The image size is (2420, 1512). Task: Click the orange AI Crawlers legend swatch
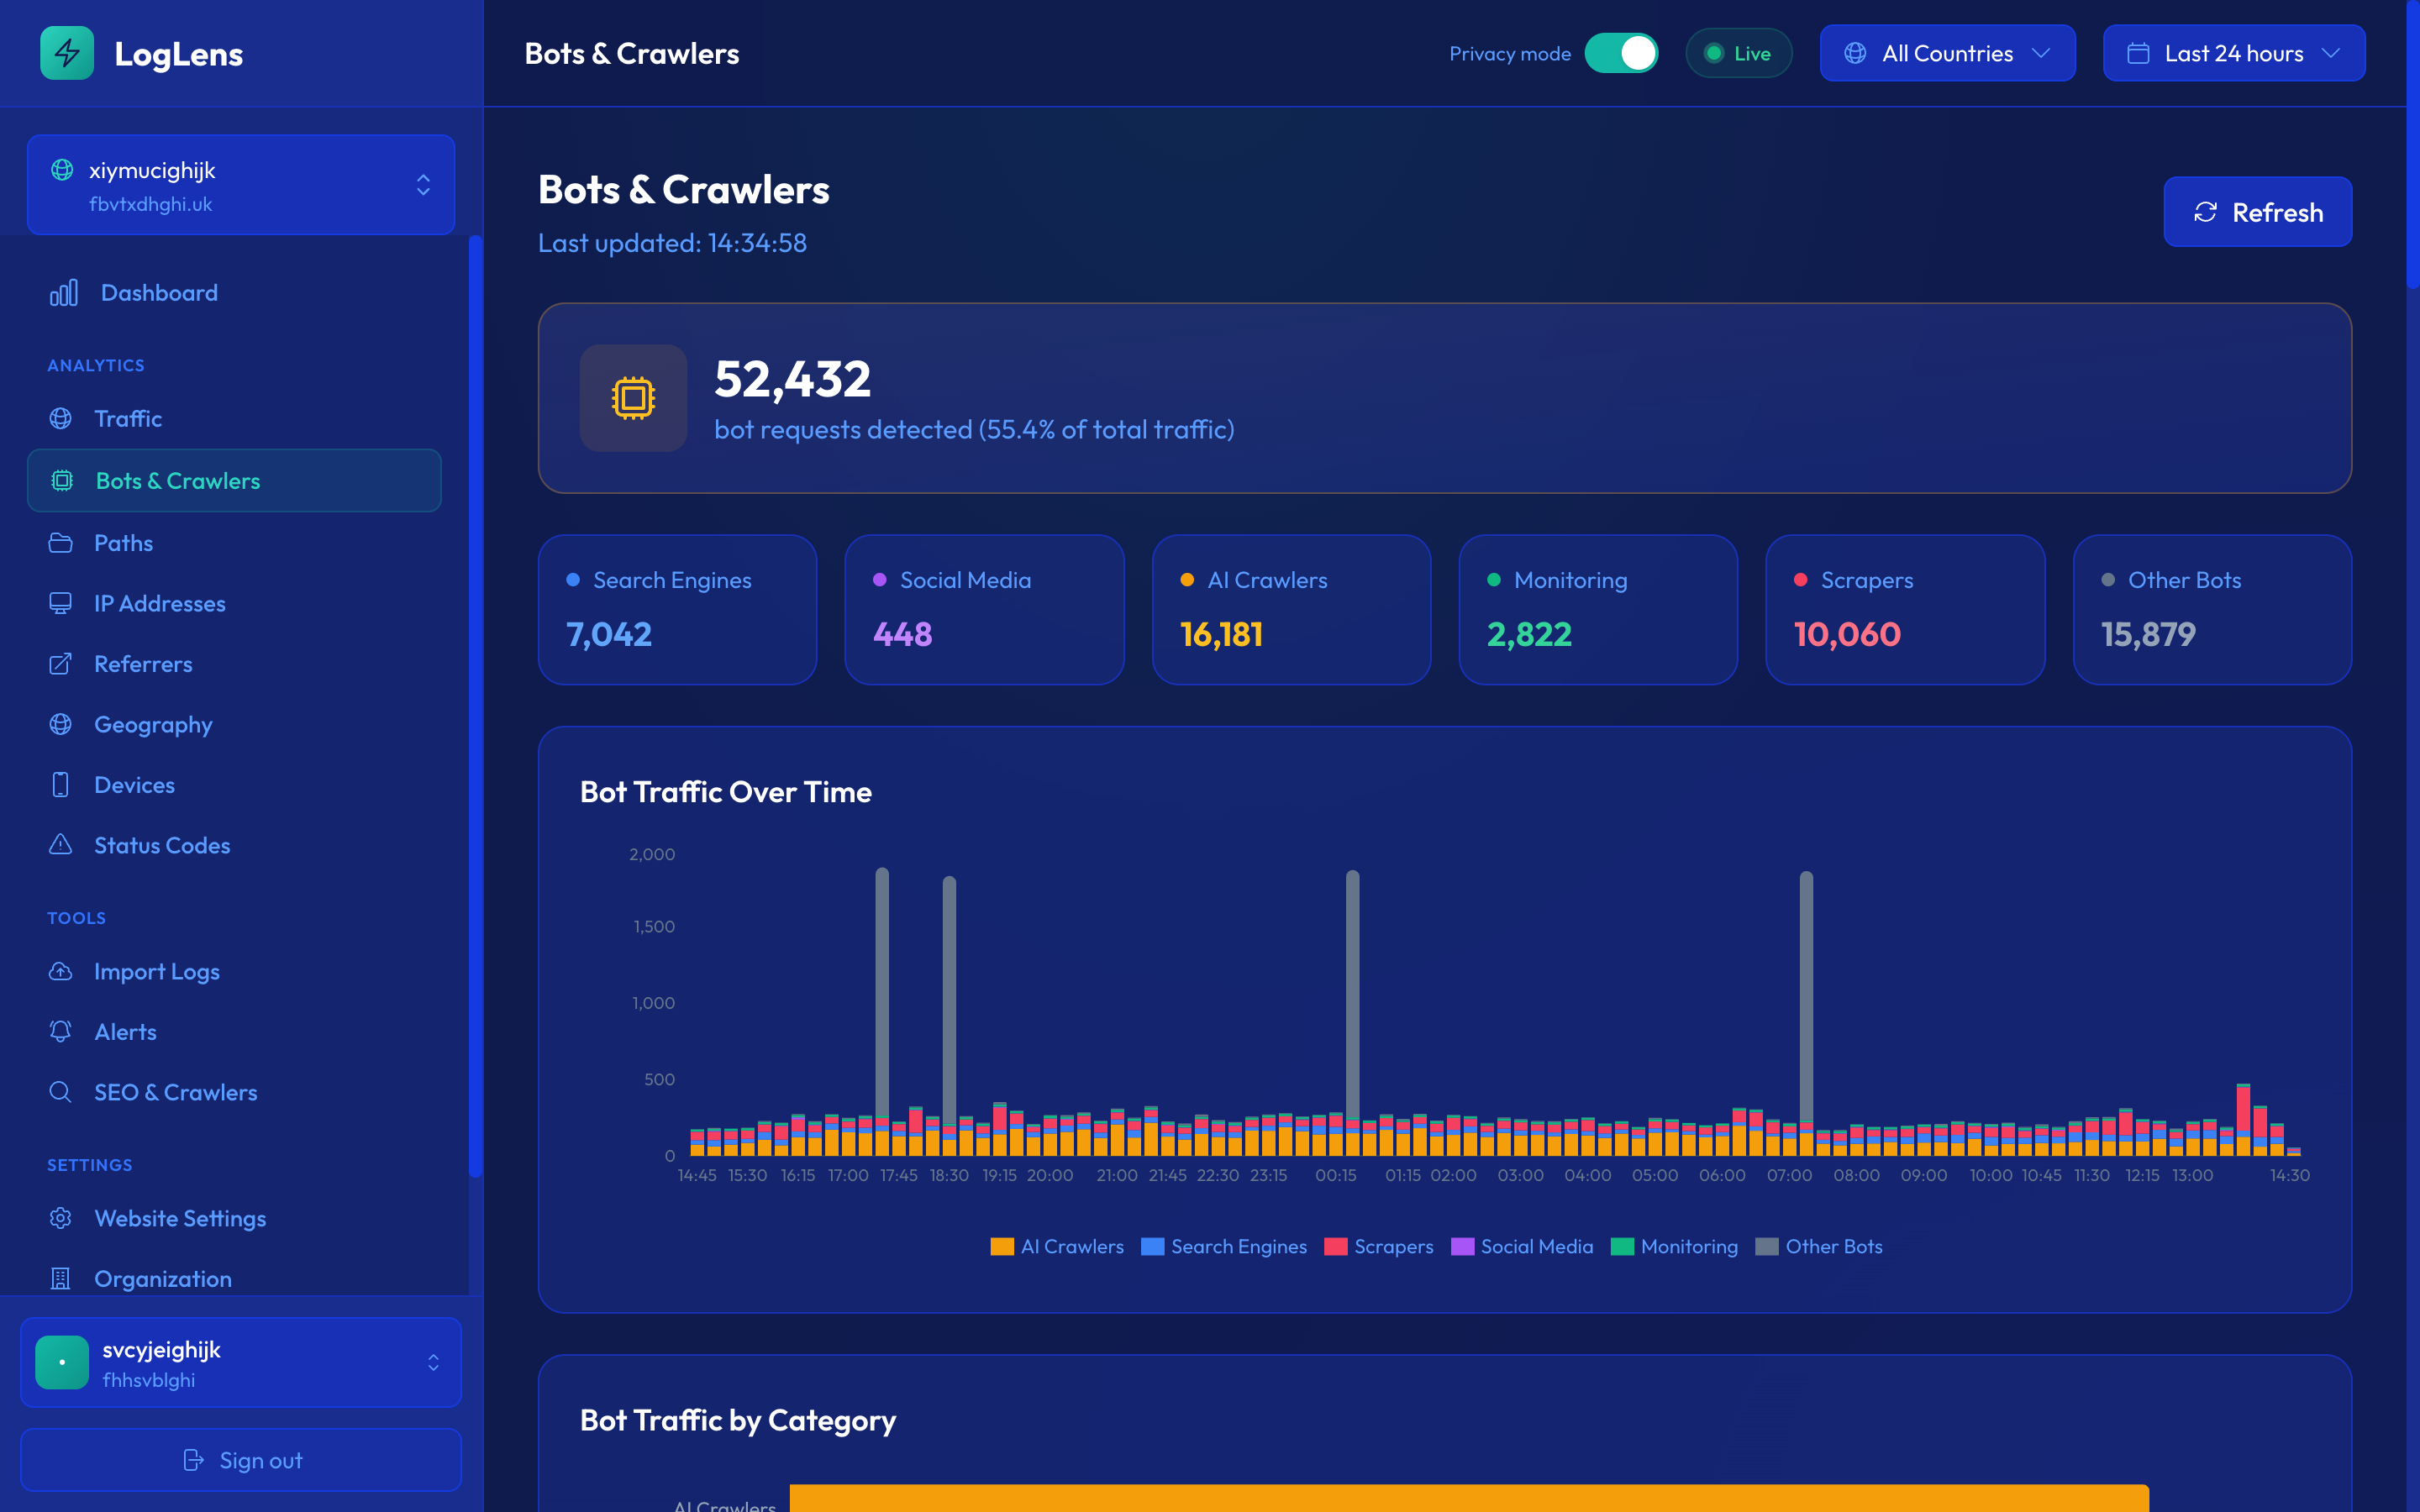(x=1002, y=1246)
